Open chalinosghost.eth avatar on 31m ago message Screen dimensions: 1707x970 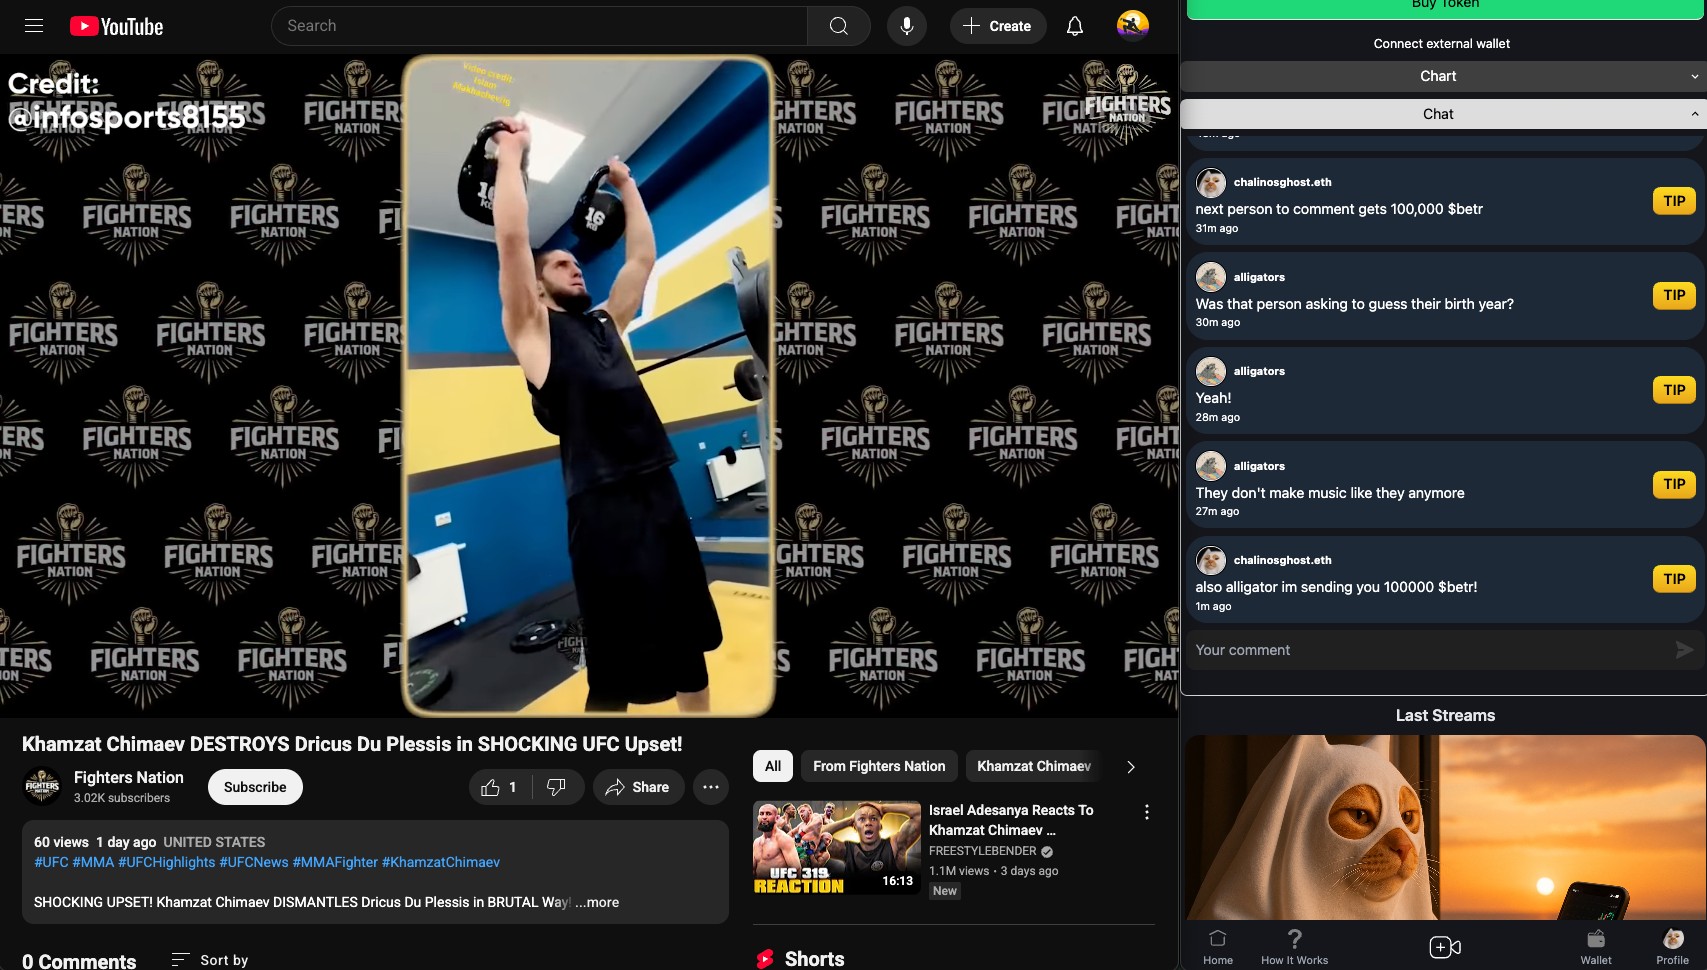(1211, 183)
